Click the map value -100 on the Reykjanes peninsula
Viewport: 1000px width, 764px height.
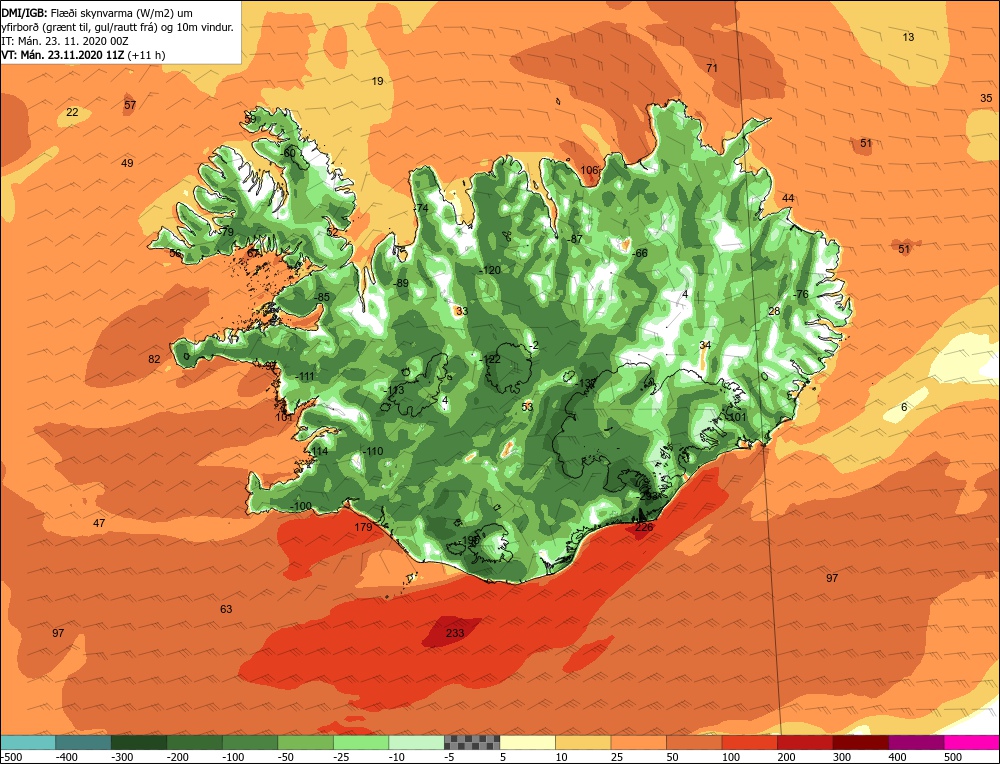click(x=300, y=506)
